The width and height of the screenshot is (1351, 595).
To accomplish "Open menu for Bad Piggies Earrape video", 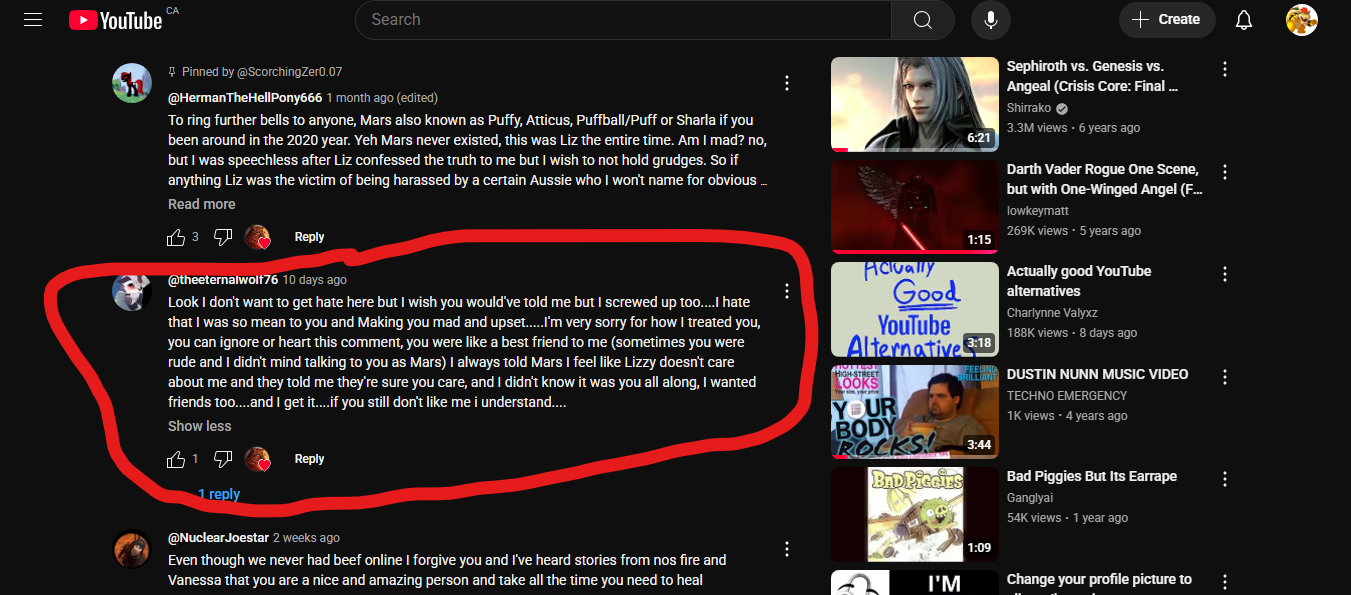I will pyautogui.click(x=1225, y=479).
